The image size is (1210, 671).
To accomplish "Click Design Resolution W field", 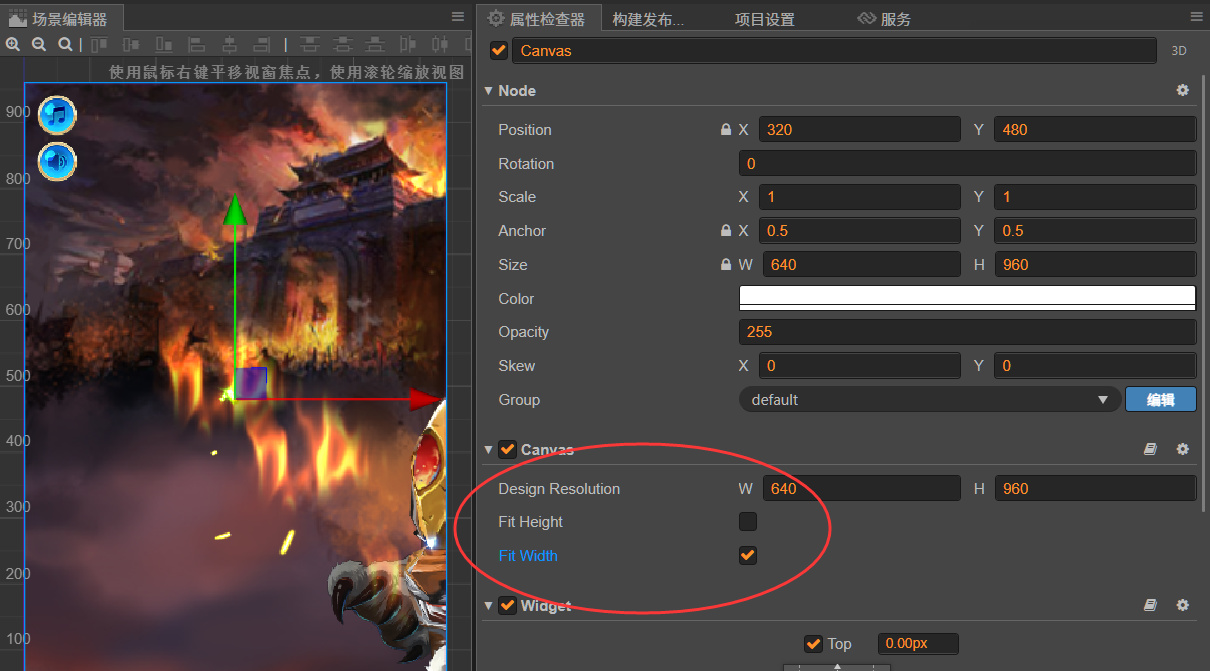I will coord(862,488).
